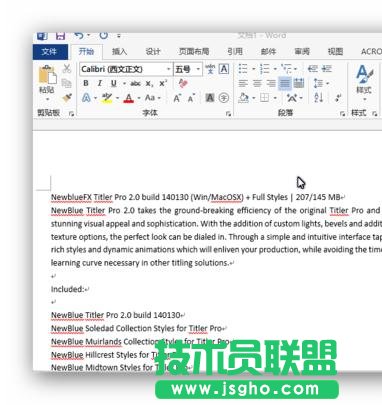The width and height of the screenshot is (382, 405).
Task: Apply character border A icon
Action: [224, 69]
